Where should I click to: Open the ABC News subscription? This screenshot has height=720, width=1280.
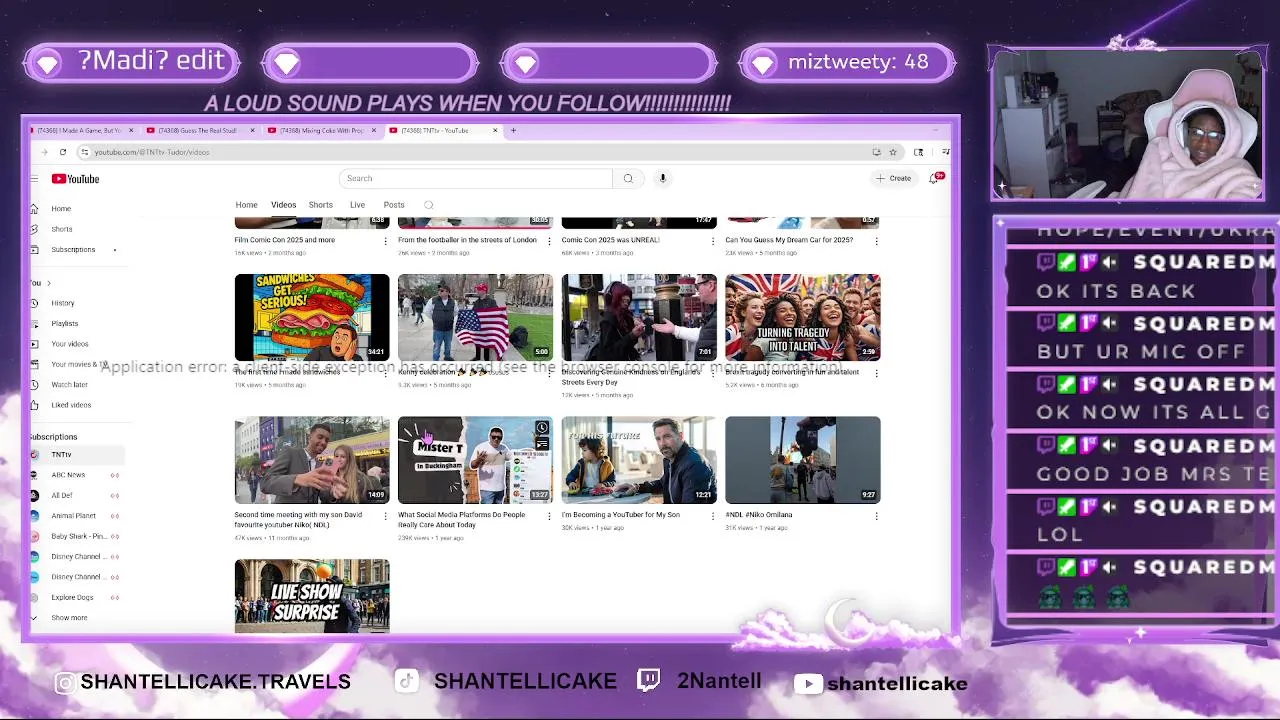tap(69, 475)
